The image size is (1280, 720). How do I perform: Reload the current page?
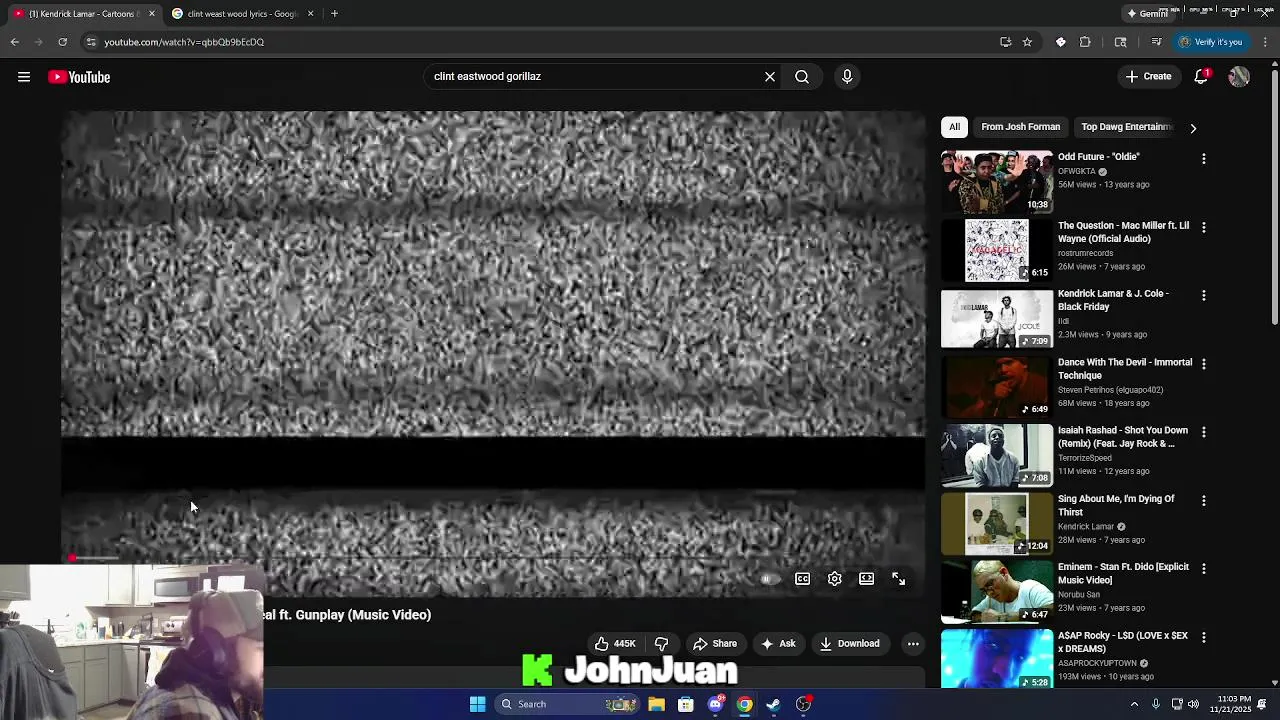tap(62, 42)
